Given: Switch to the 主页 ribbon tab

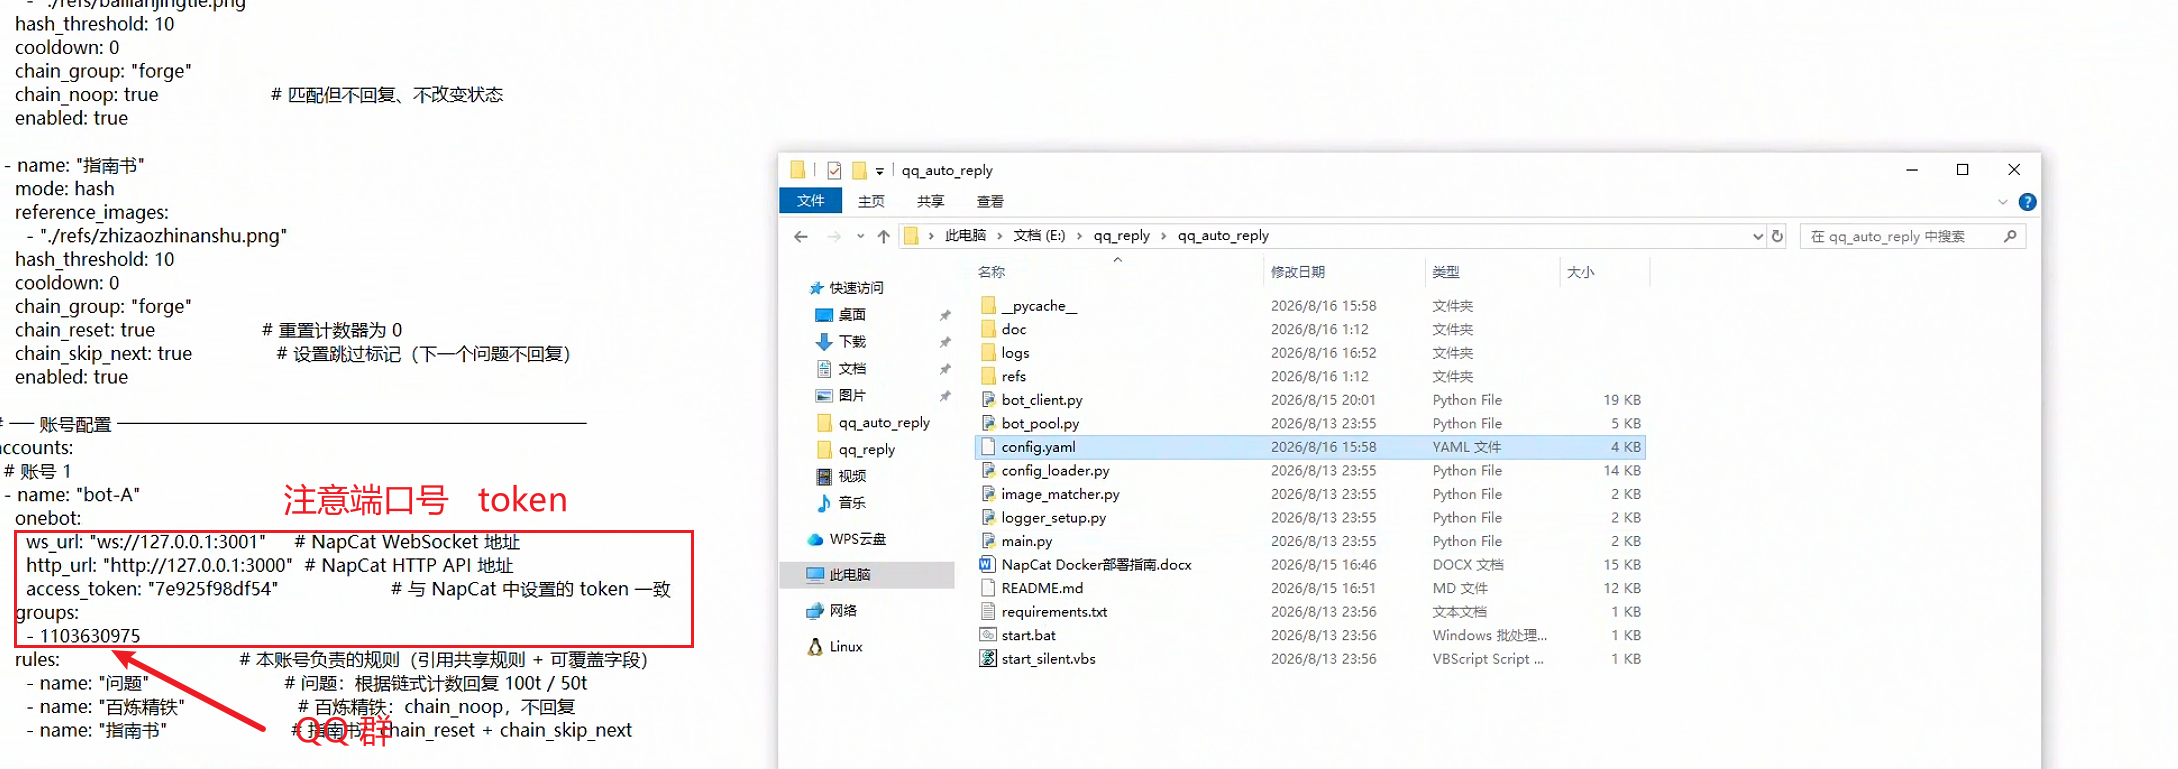Looking at the screenshot, I should pos(871,201).
